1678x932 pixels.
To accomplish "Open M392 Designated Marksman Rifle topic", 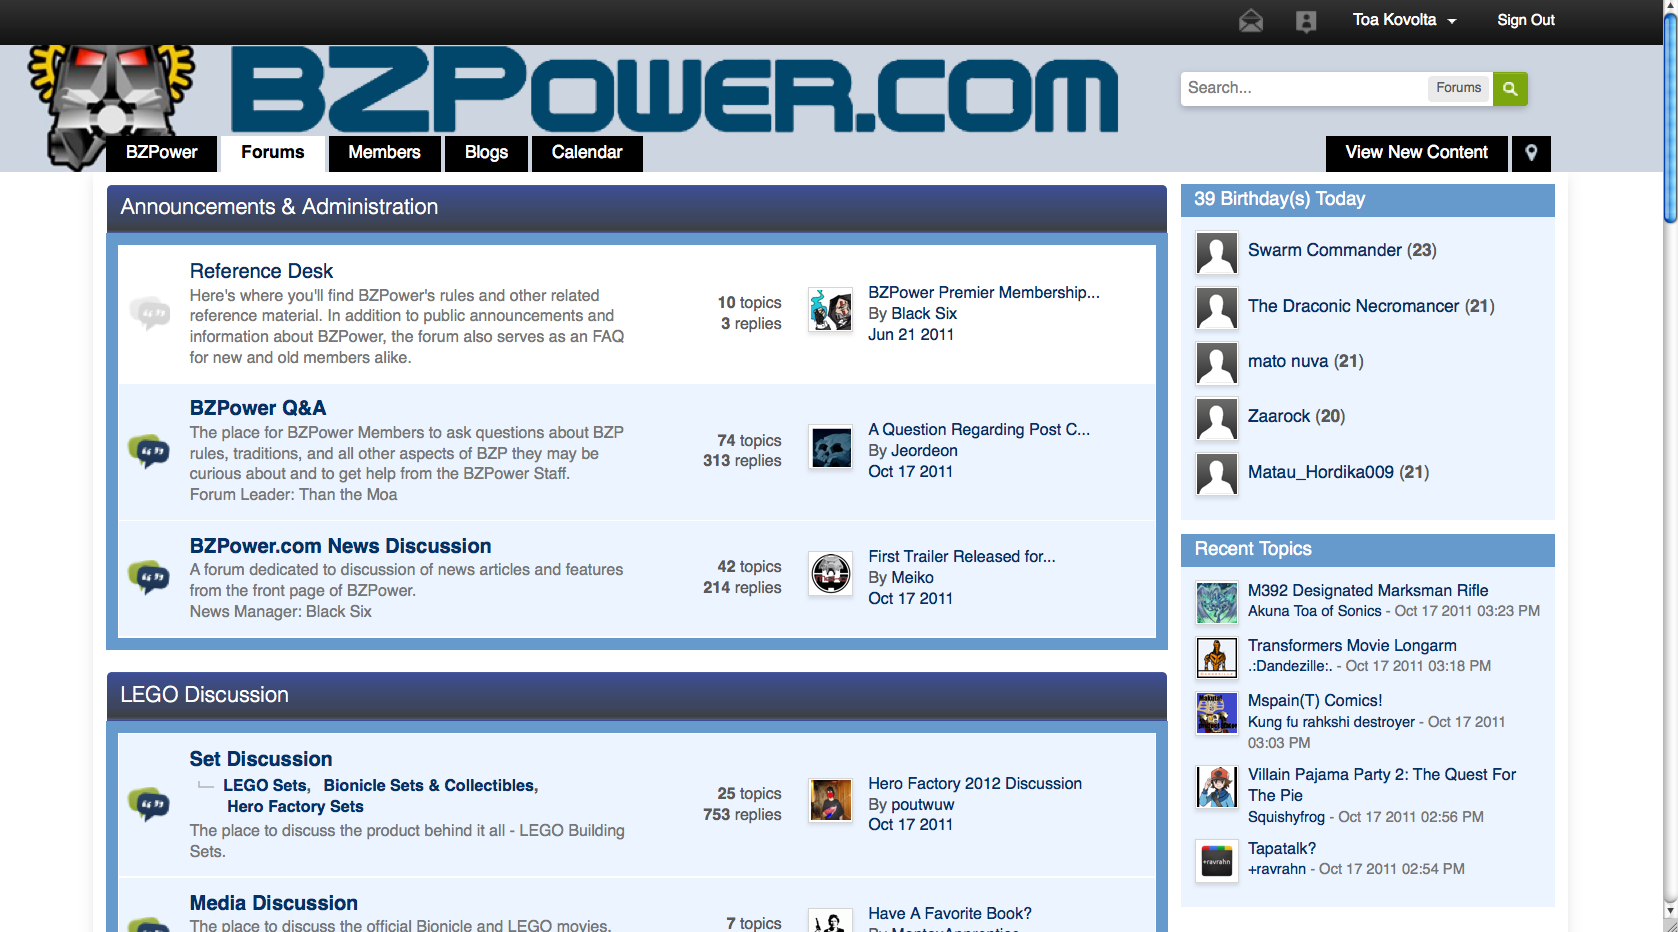I will pos(1368,591).
